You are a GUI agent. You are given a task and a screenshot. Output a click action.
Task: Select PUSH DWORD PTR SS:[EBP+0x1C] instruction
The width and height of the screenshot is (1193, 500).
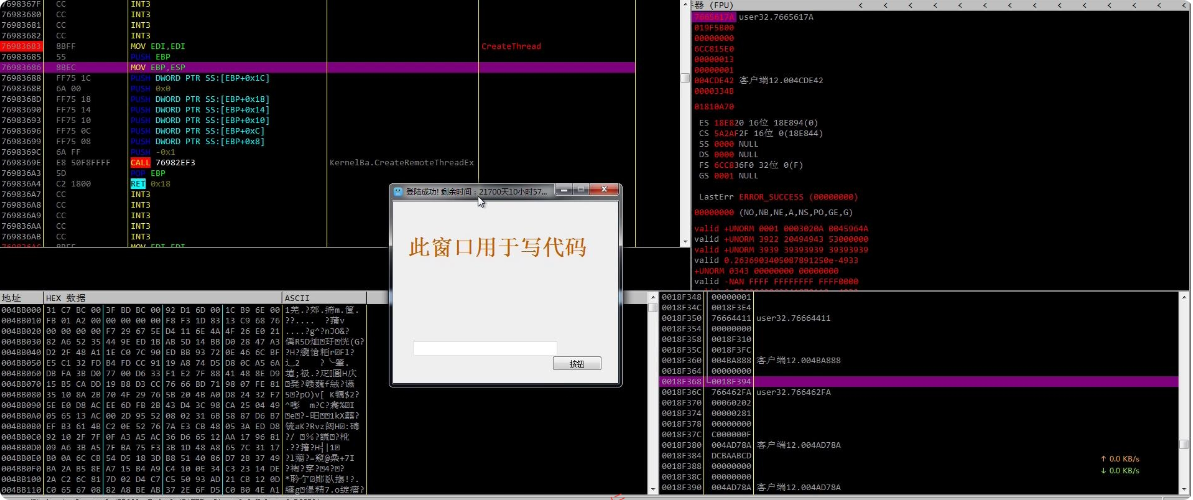(200, 78)
